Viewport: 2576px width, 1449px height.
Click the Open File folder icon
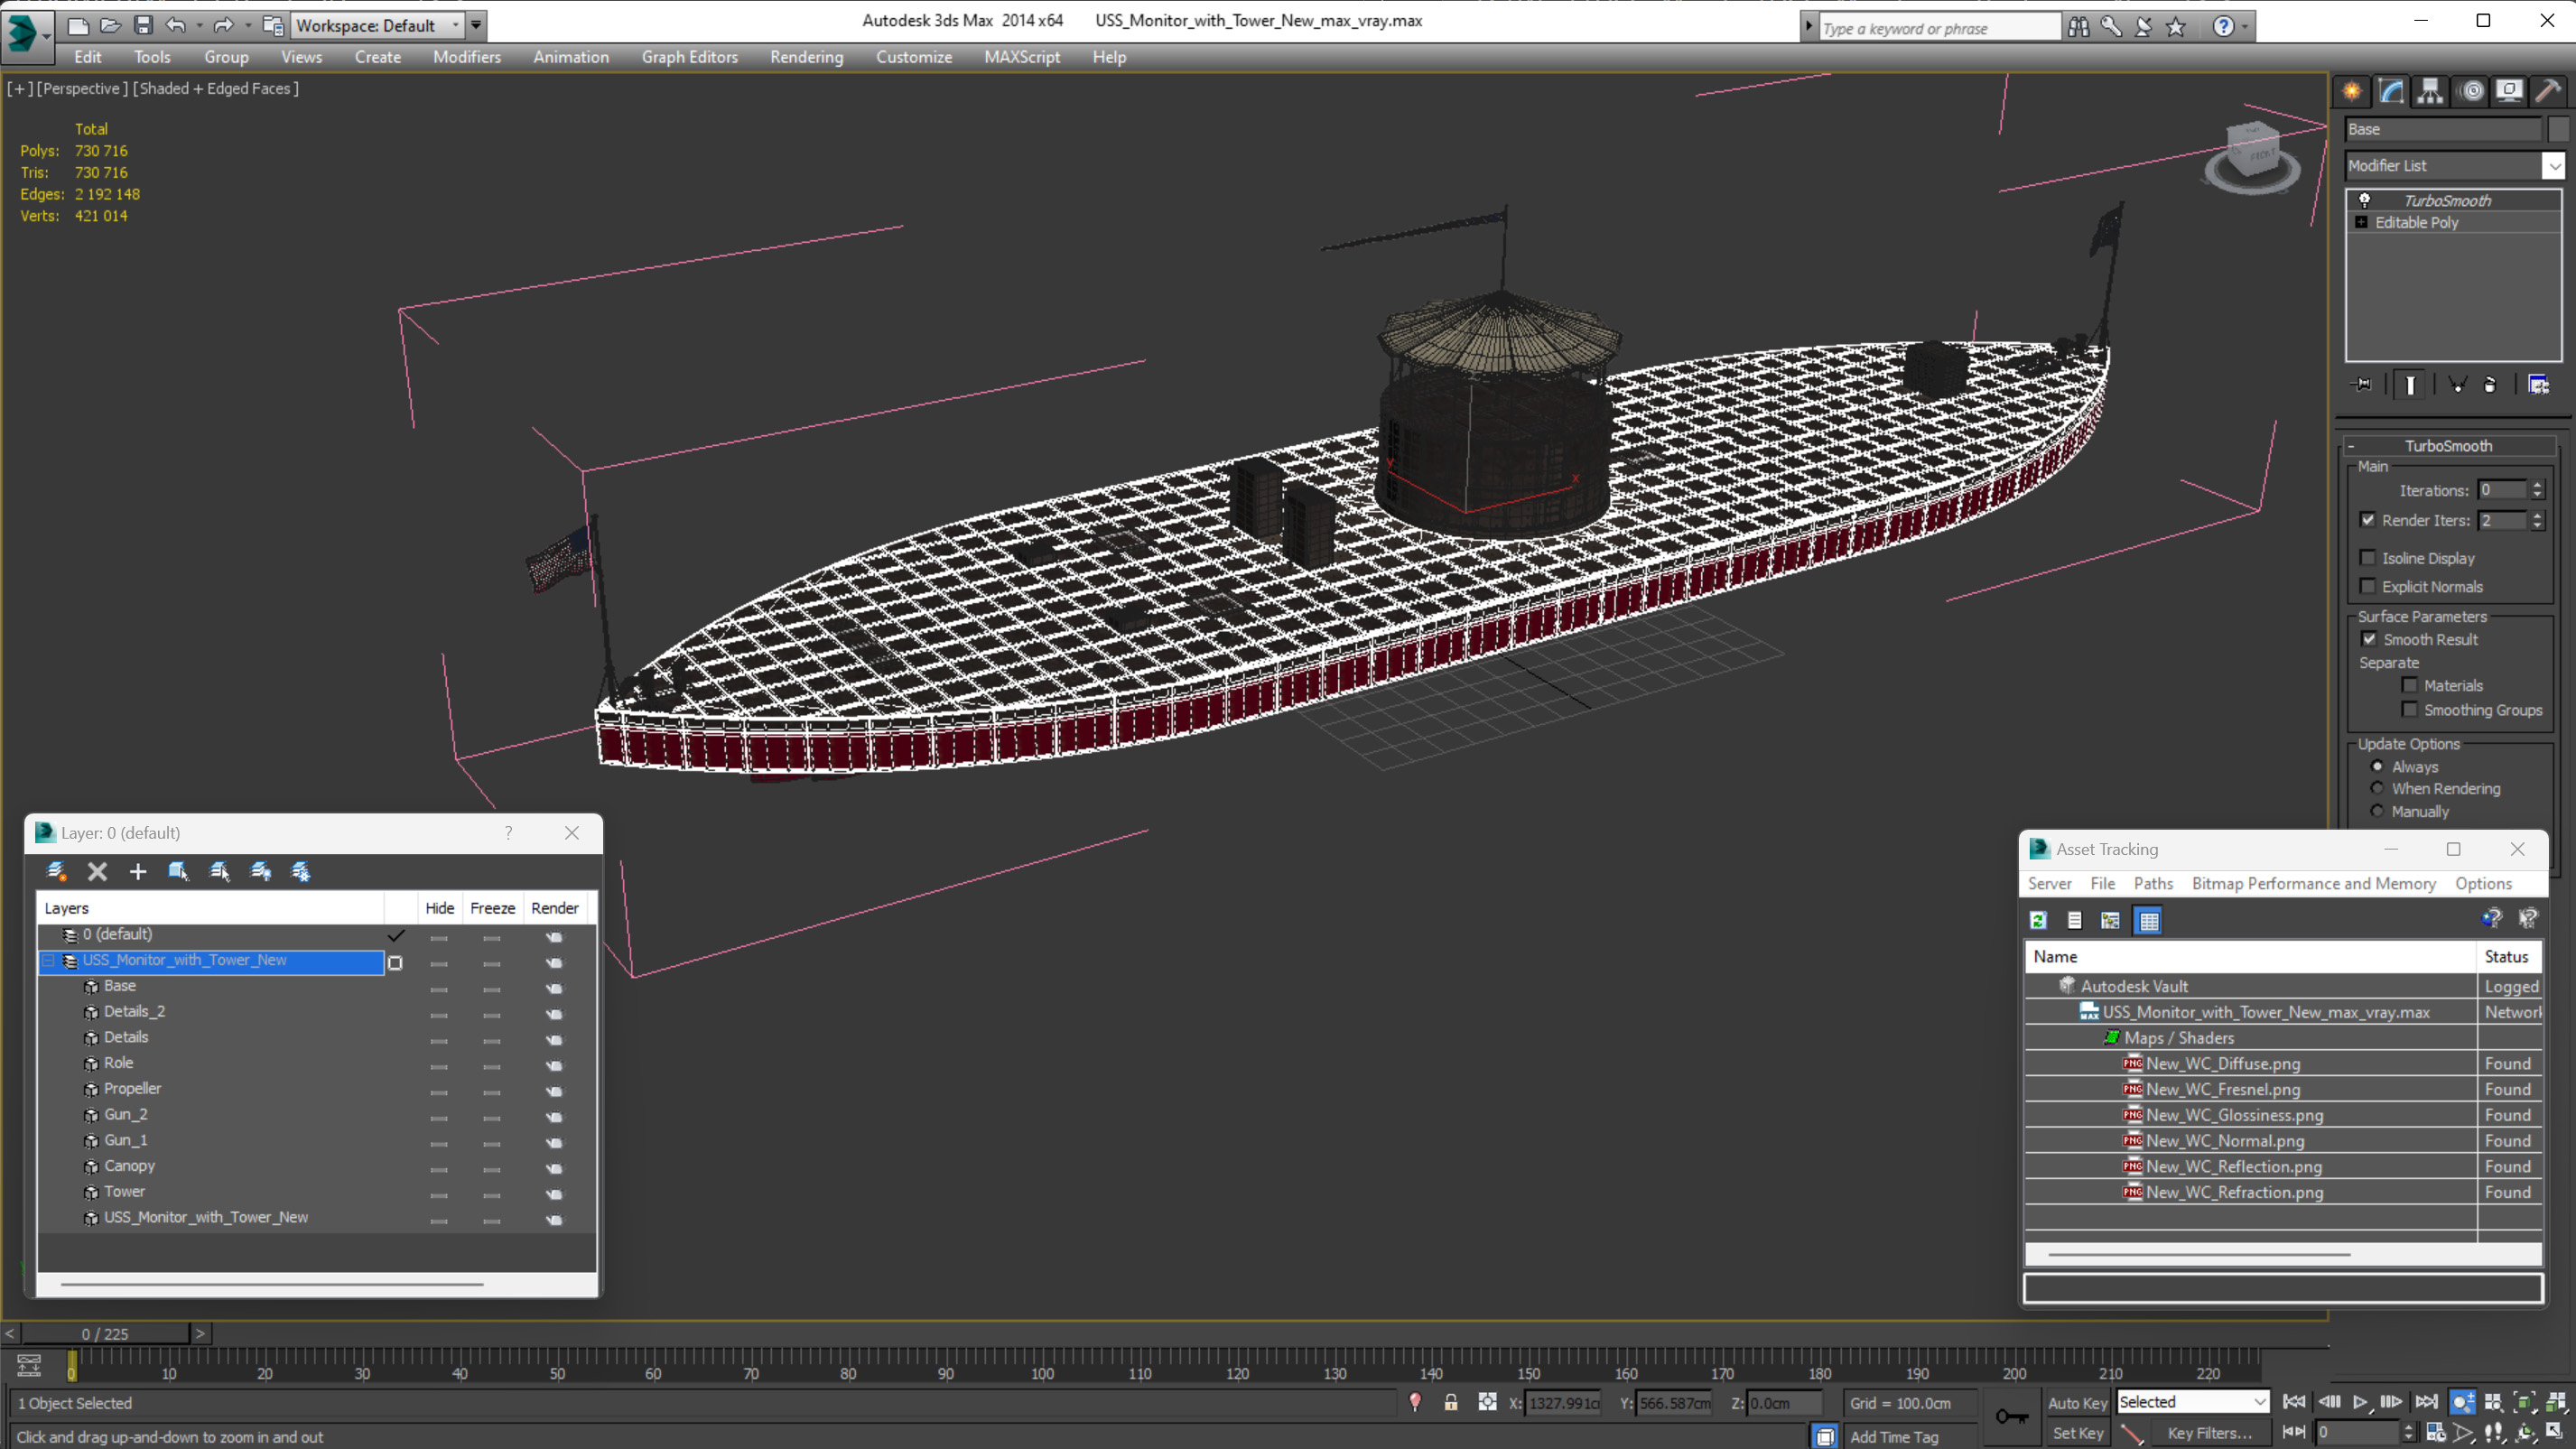pyautogui.click(x=110, y=25)
